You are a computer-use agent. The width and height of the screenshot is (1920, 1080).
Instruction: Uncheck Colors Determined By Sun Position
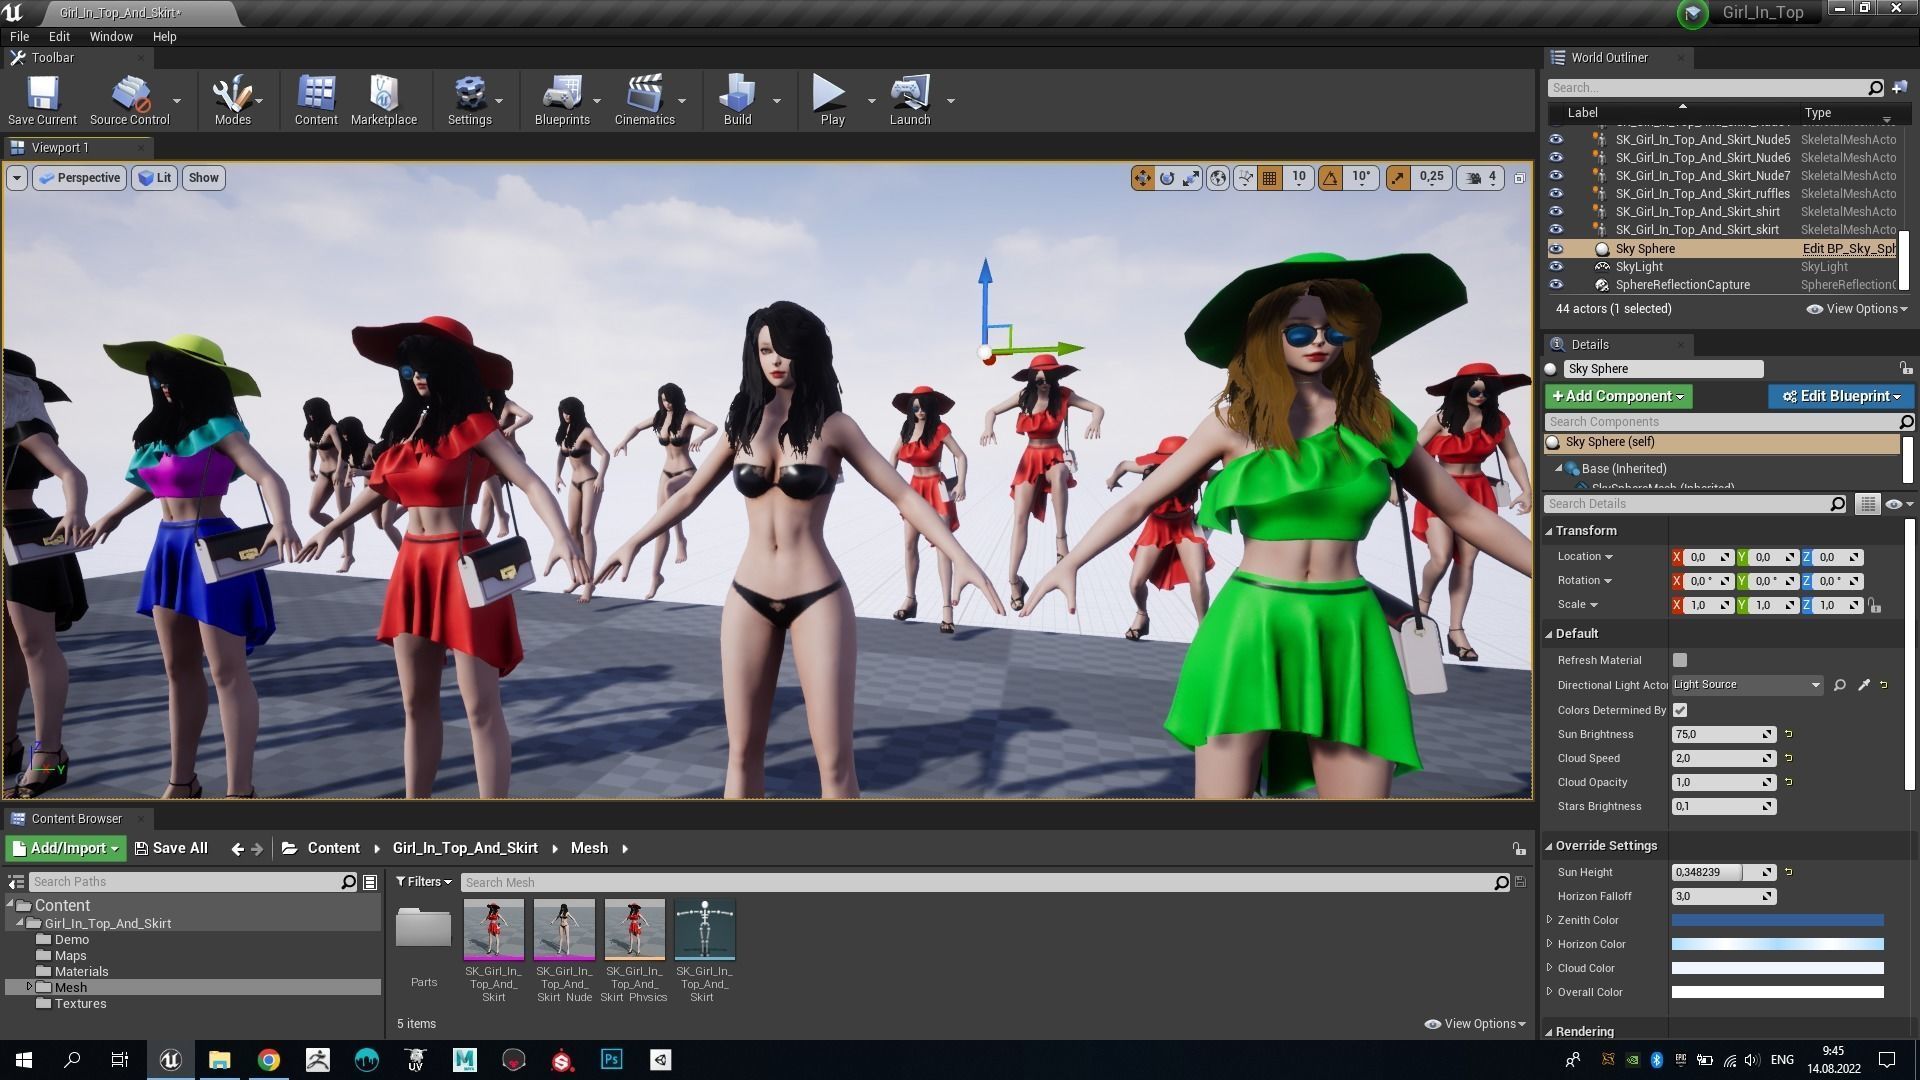pos(1680,710)
